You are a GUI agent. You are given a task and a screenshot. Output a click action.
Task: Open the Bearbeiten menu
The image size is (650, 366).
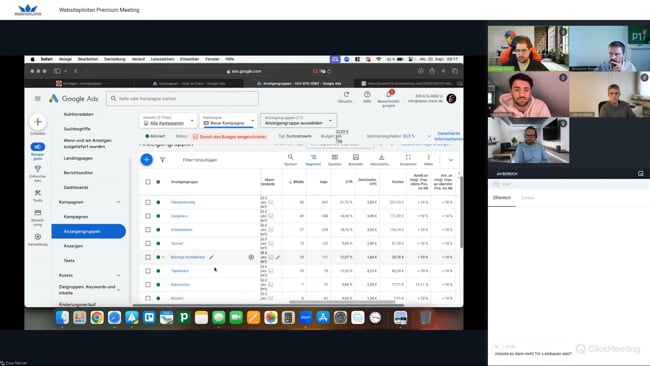click(88, 59)
